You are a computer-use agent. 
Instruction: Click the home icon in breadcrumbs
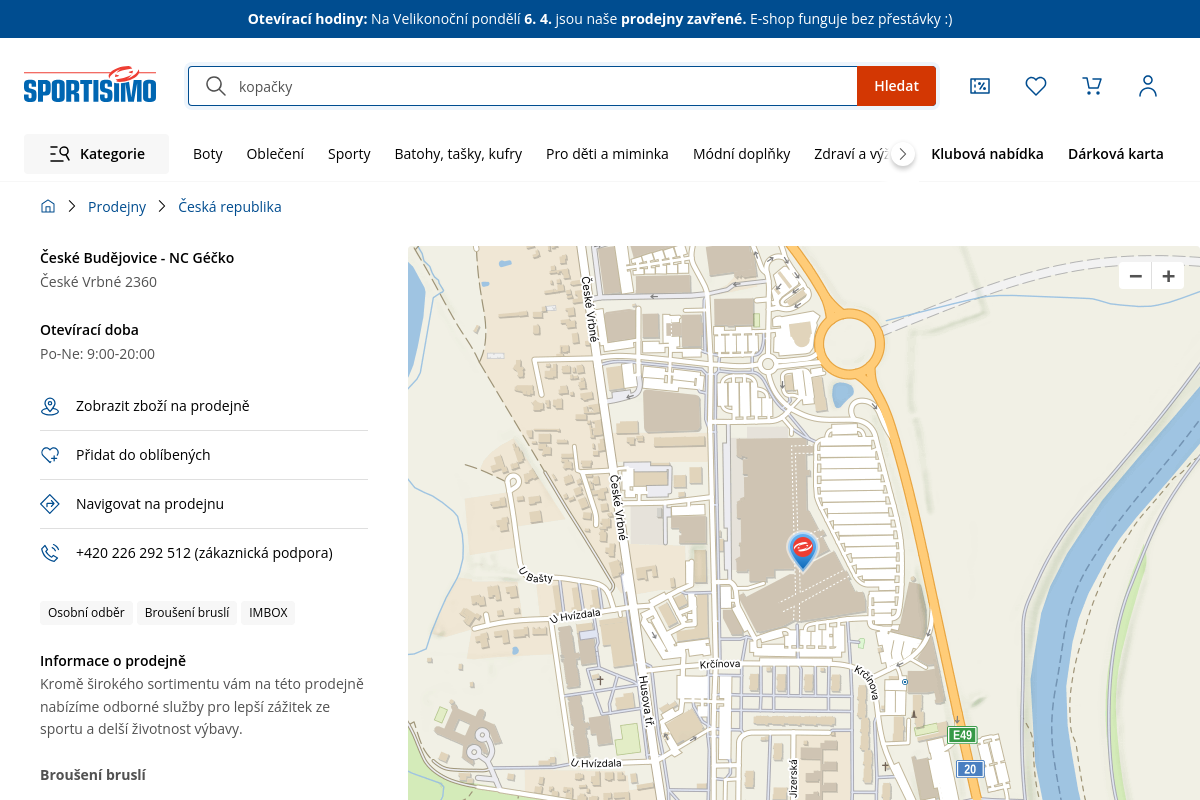point(48,207)
